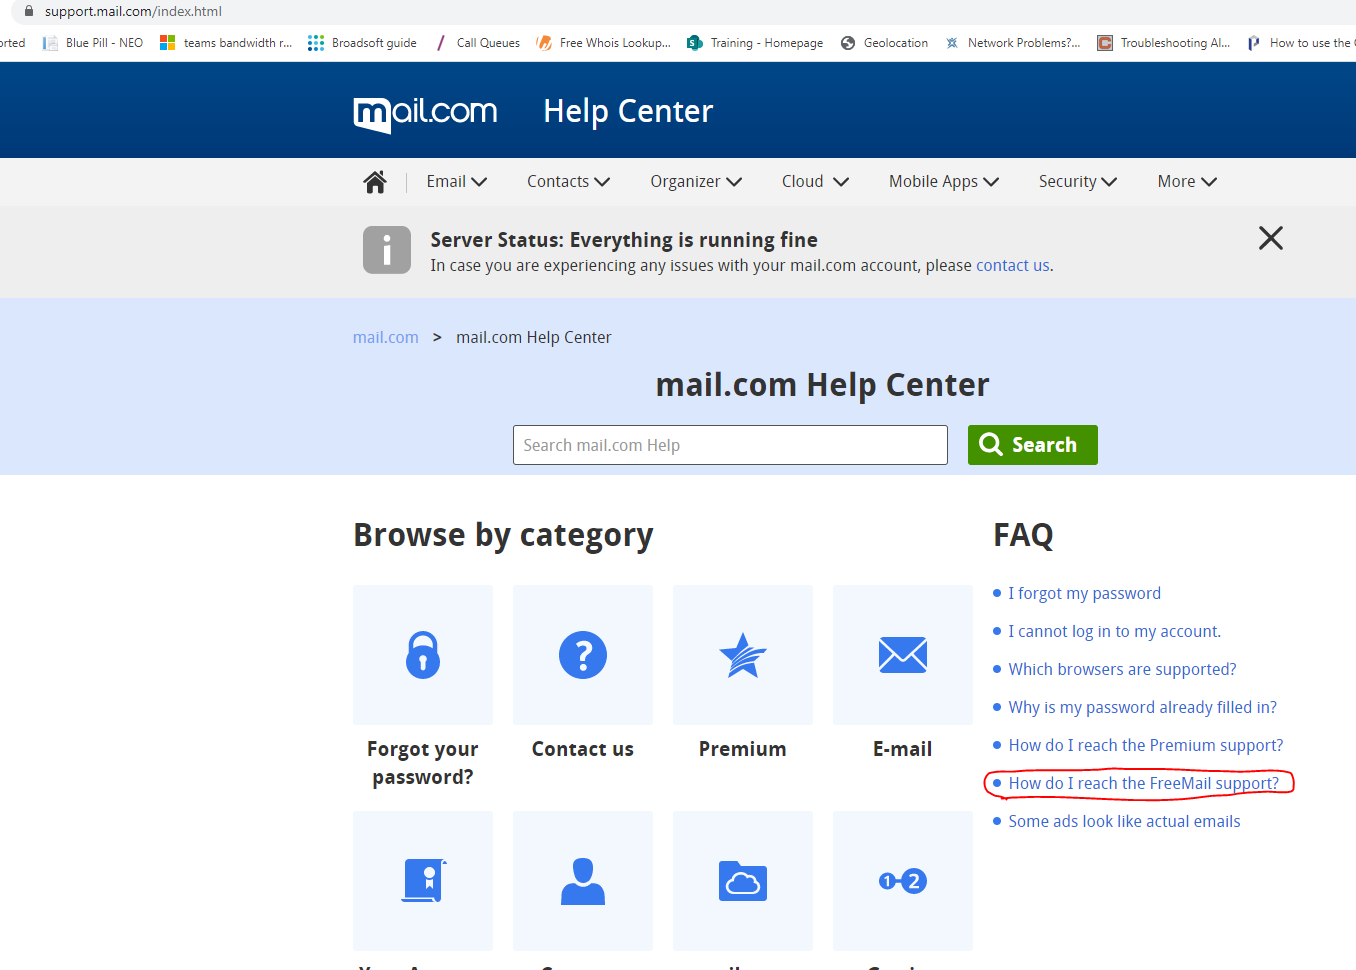Open the Troubleshooting bookmark

pos(1164,43)
